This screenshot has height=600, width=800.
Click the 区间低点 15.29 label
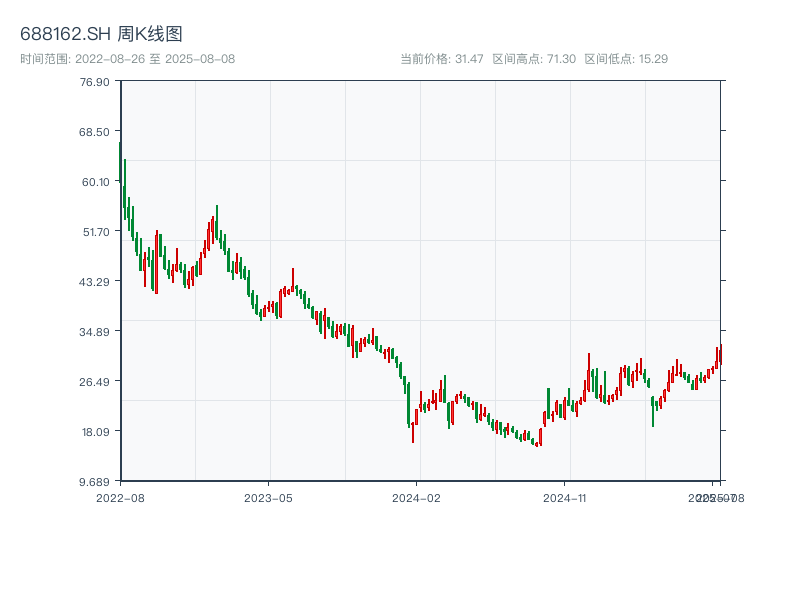(x=626, y=59)
